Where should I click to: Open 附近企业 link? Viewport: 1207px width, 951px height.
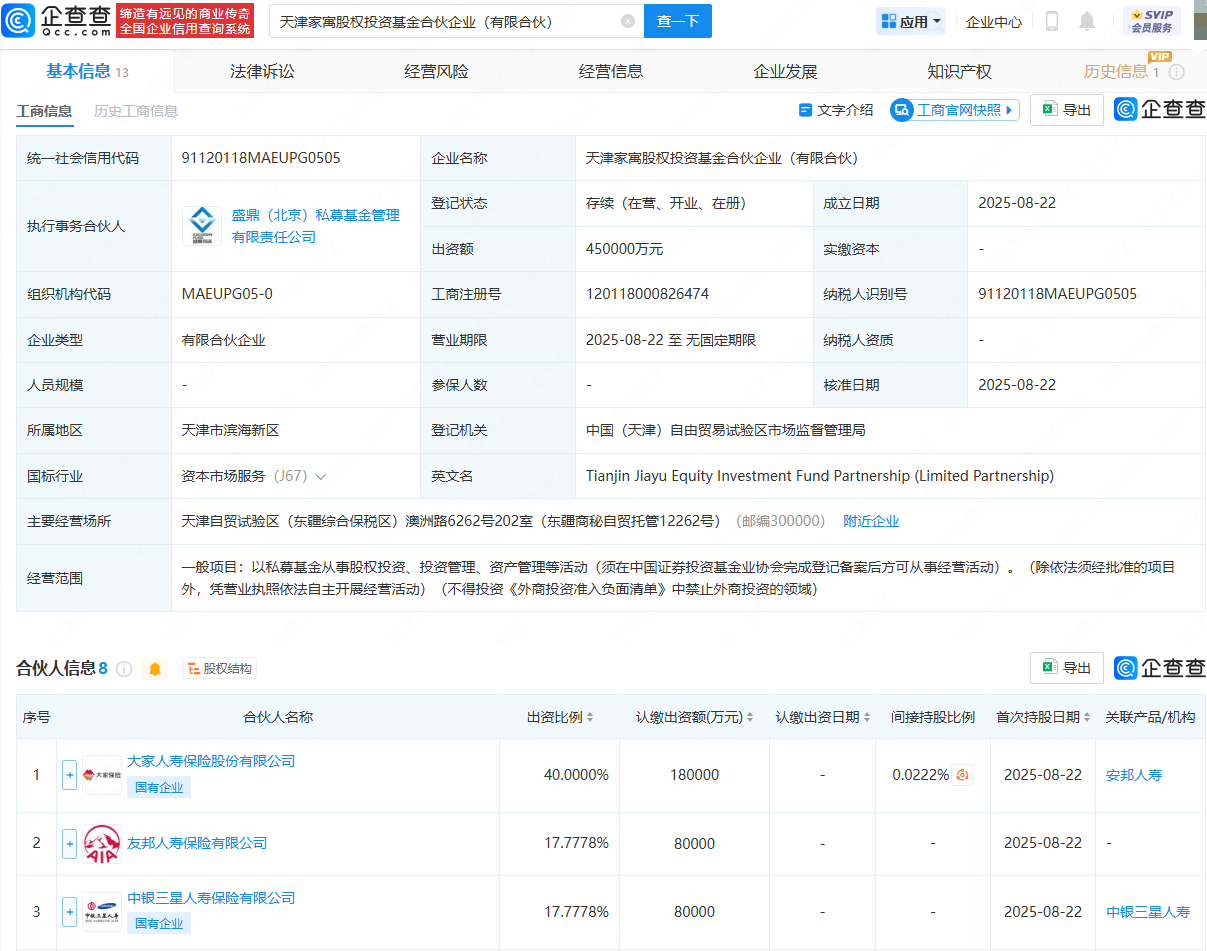871,521
